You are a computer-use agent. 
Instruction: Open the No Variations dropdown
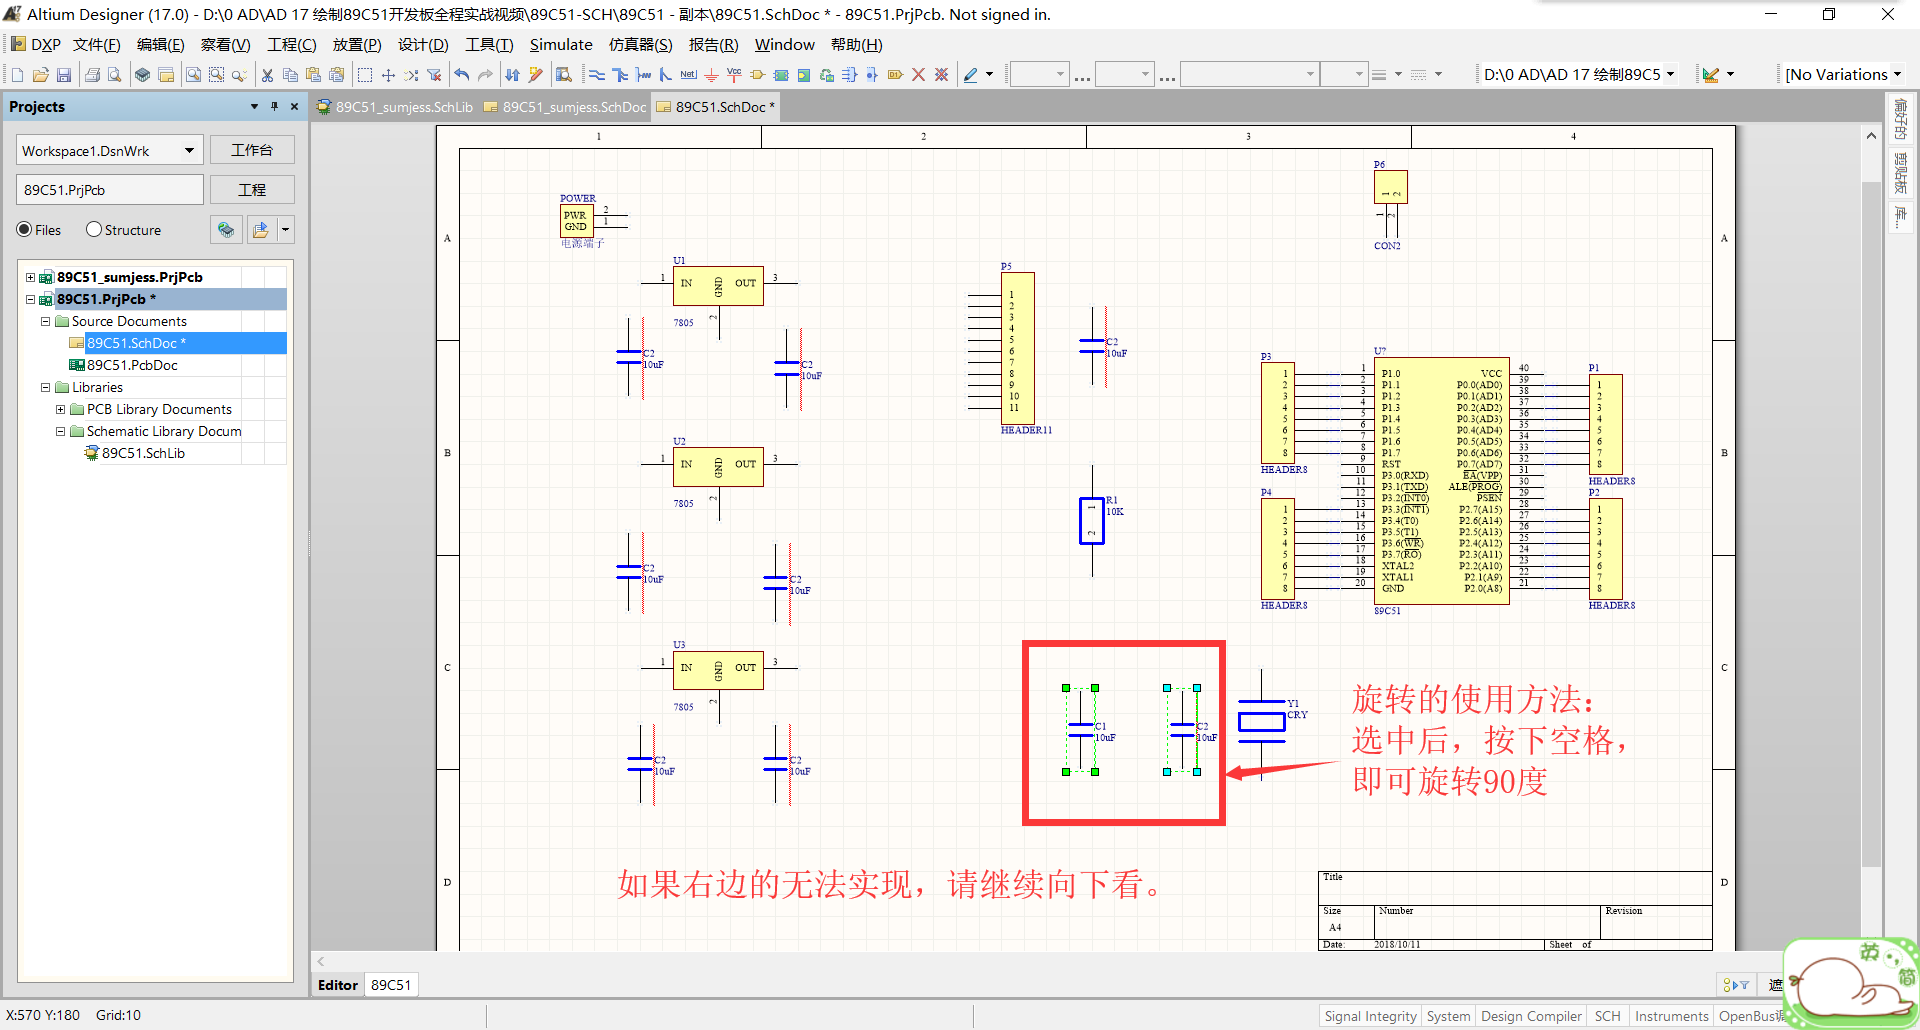click(x=1897, y=74)
